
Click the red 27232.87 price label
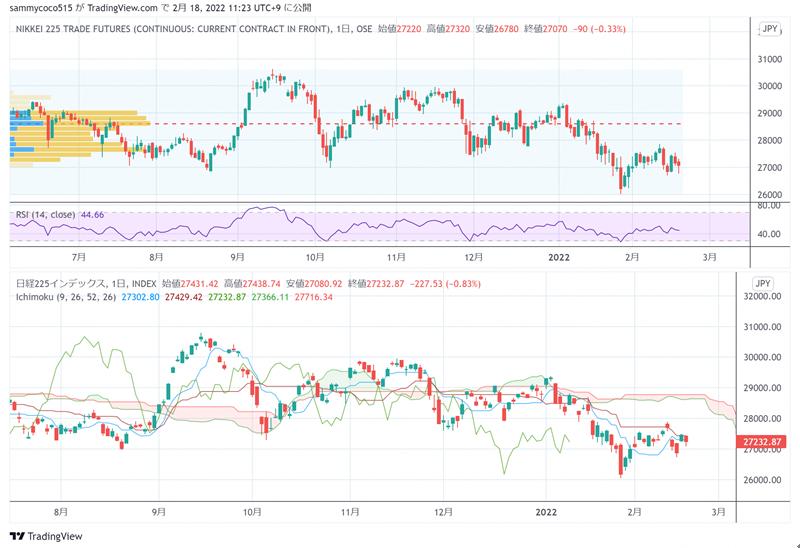761,442
